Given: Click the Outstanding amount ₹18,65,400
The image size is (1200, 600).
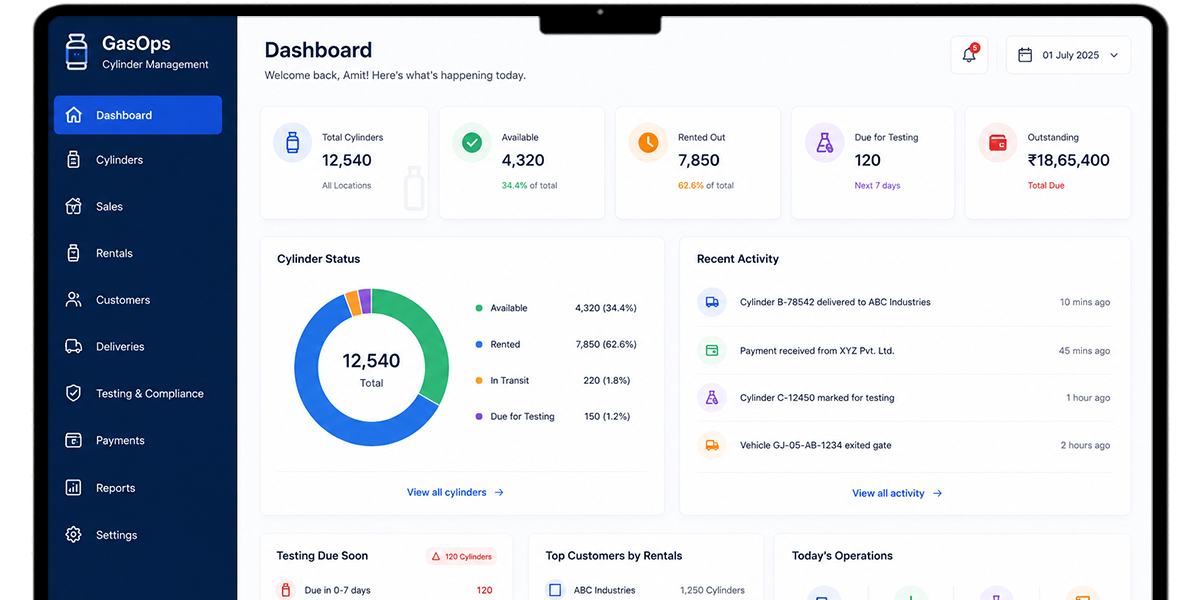Looking at the screenshot, I should 1069,160.
